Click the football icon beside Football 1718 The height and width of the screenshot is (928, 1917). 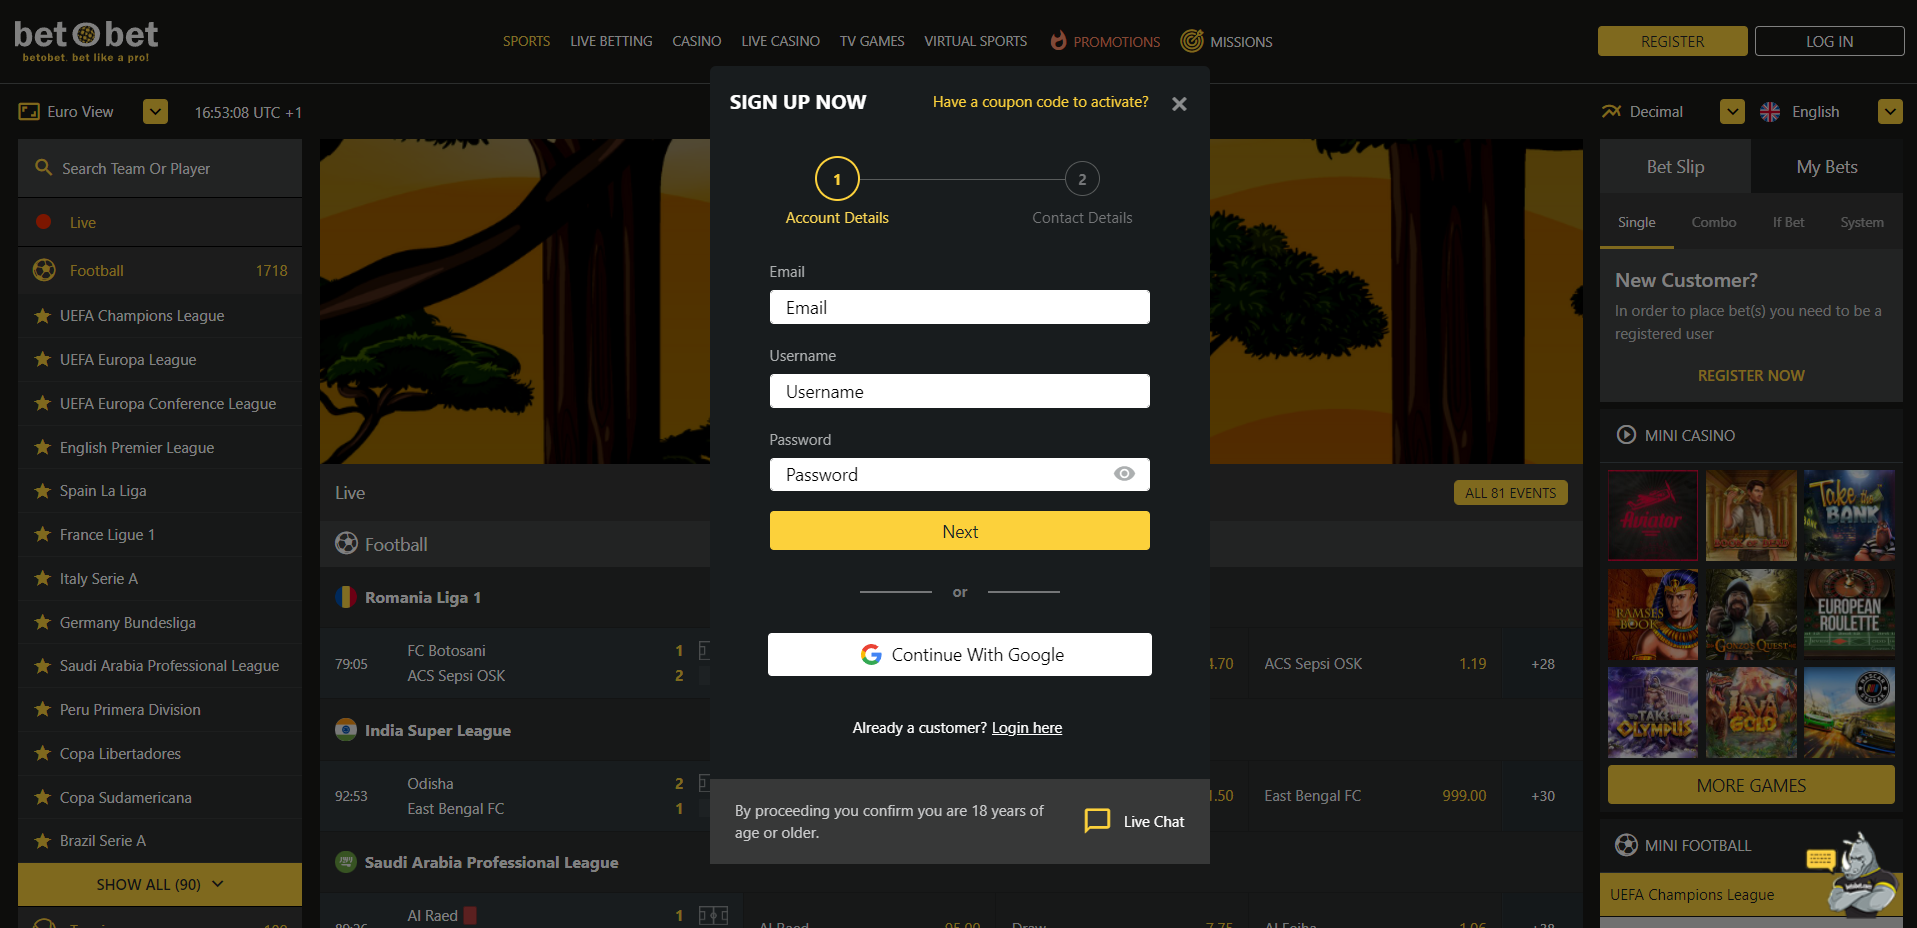tap(44, 270)
